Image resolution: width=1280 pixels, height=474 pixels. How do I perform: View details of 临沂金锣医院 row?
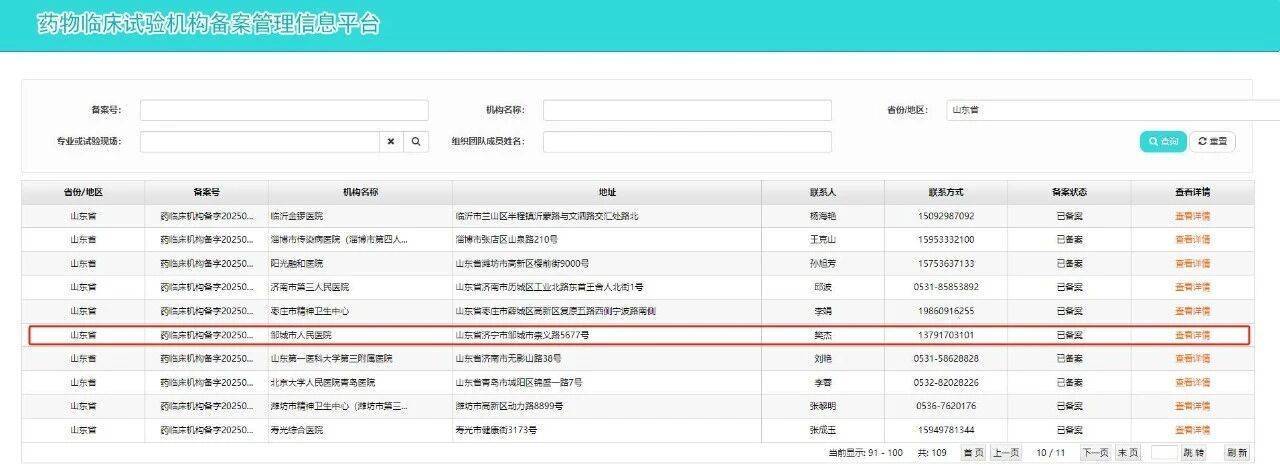[1192, 216]
